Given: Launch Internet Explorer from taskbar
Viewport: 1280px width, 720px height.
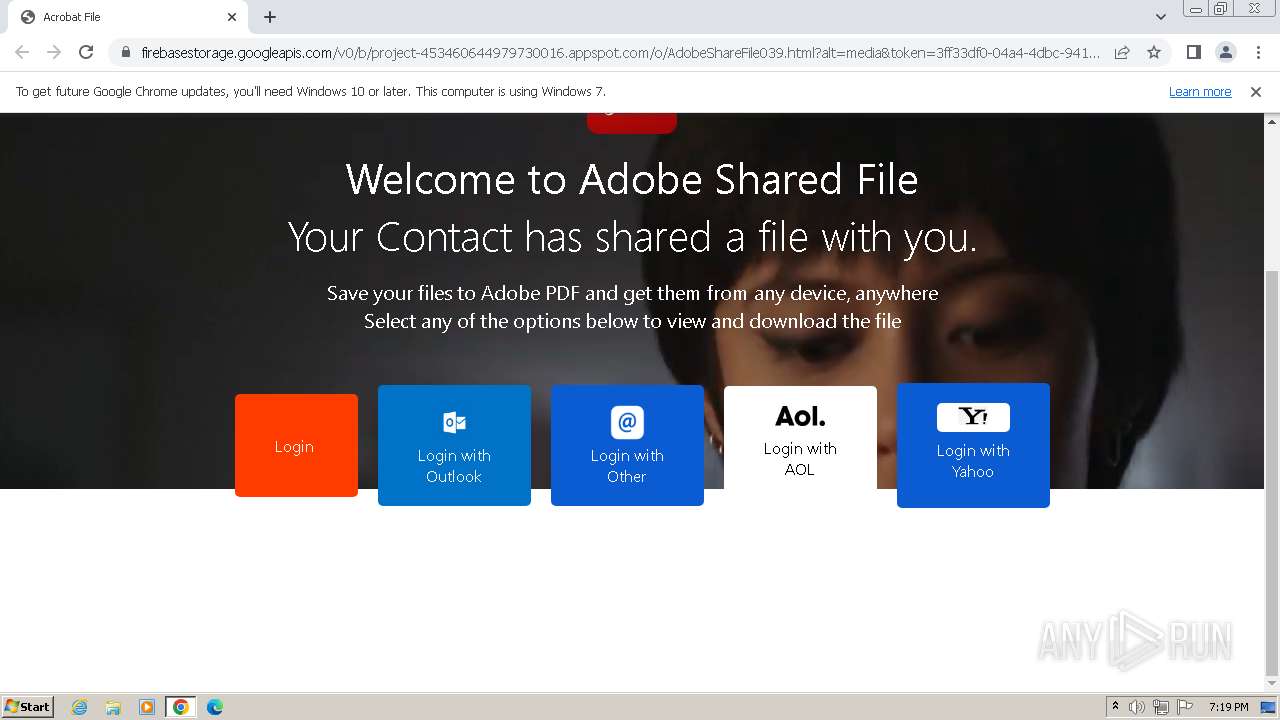Looking at the screenshot, I should coord(79,707).
